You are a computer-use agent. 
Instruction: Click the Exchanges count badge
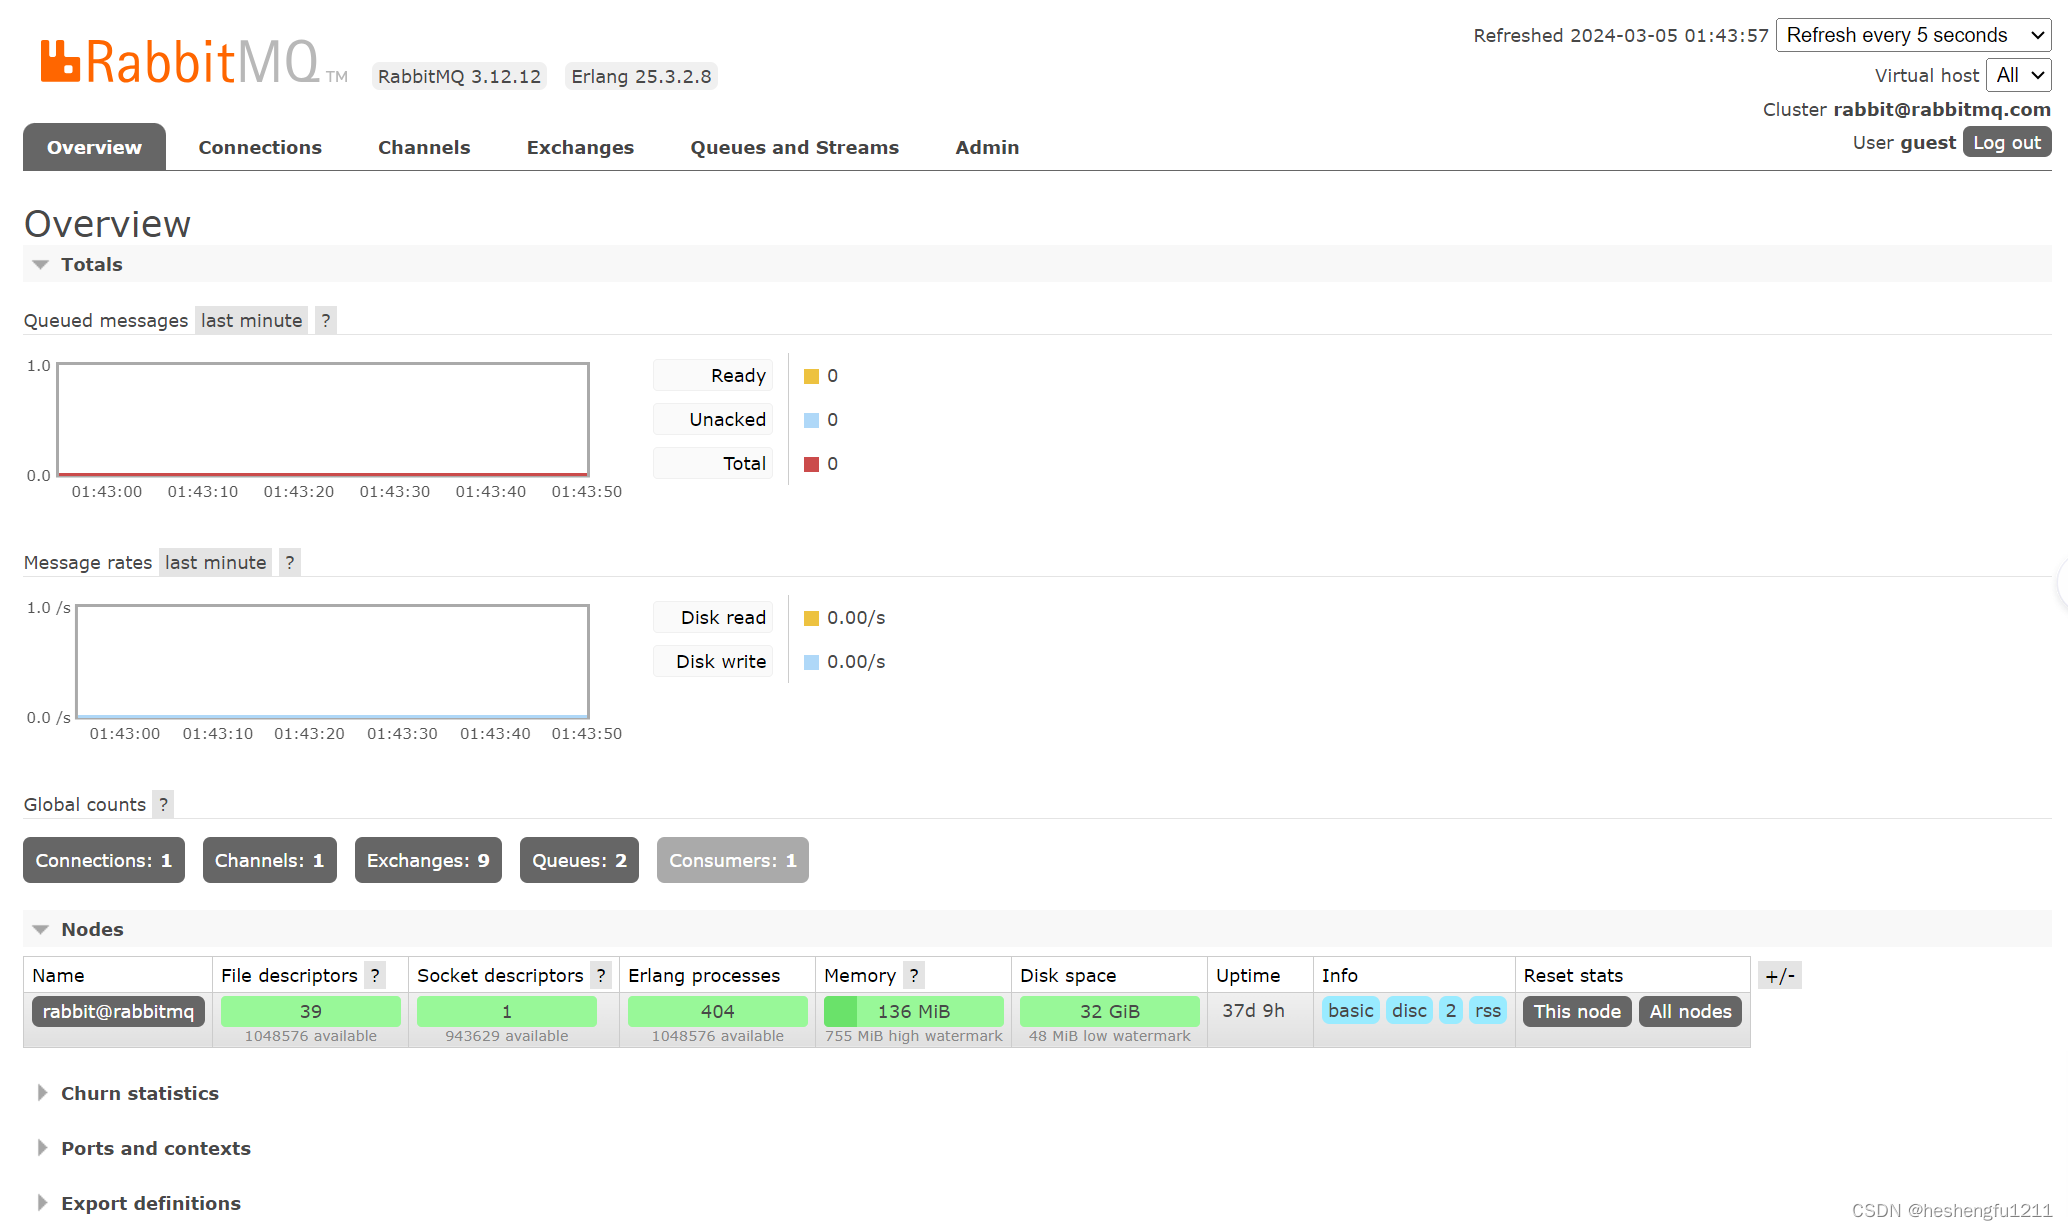pos(427,860)
